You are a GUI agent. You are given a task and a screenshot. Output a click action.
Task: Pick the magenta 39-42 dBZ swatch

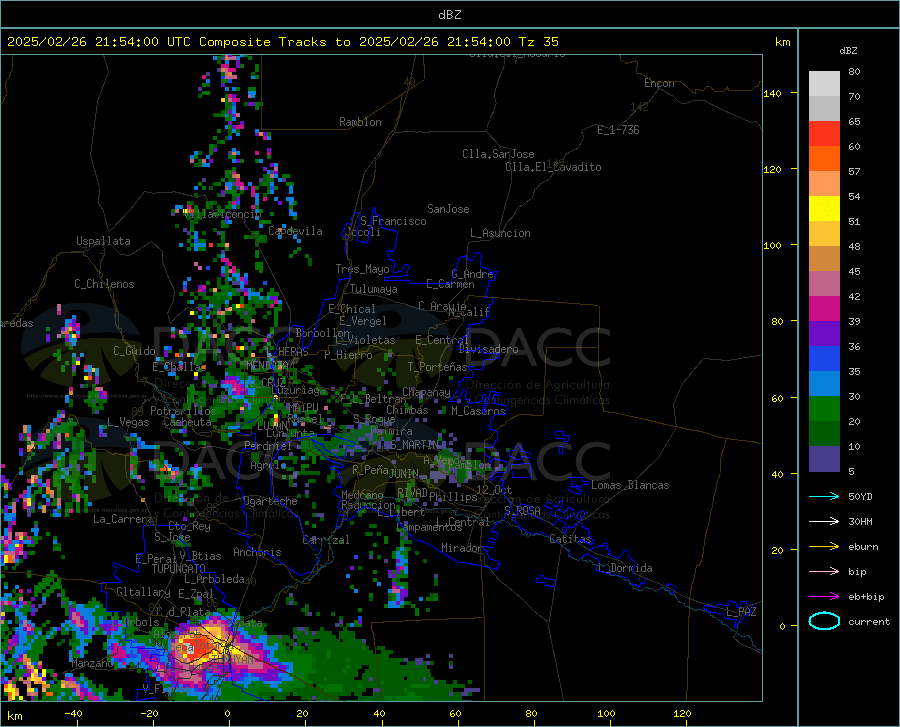click(824, 309)
